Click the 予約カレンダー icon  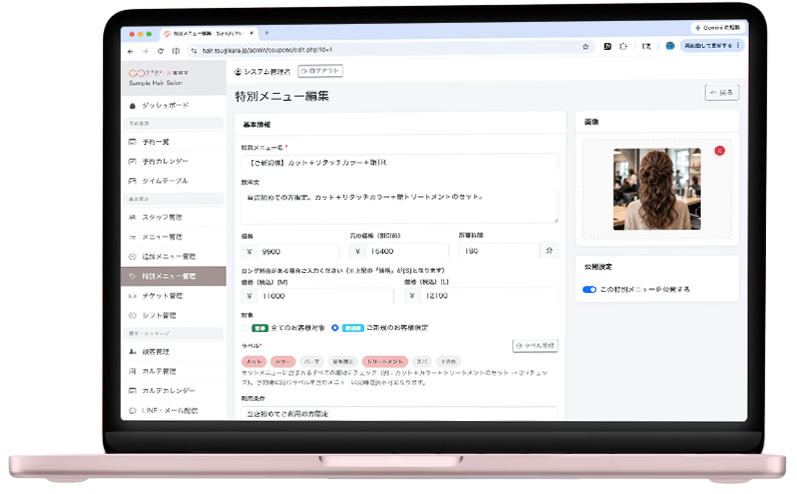[133, 161]
